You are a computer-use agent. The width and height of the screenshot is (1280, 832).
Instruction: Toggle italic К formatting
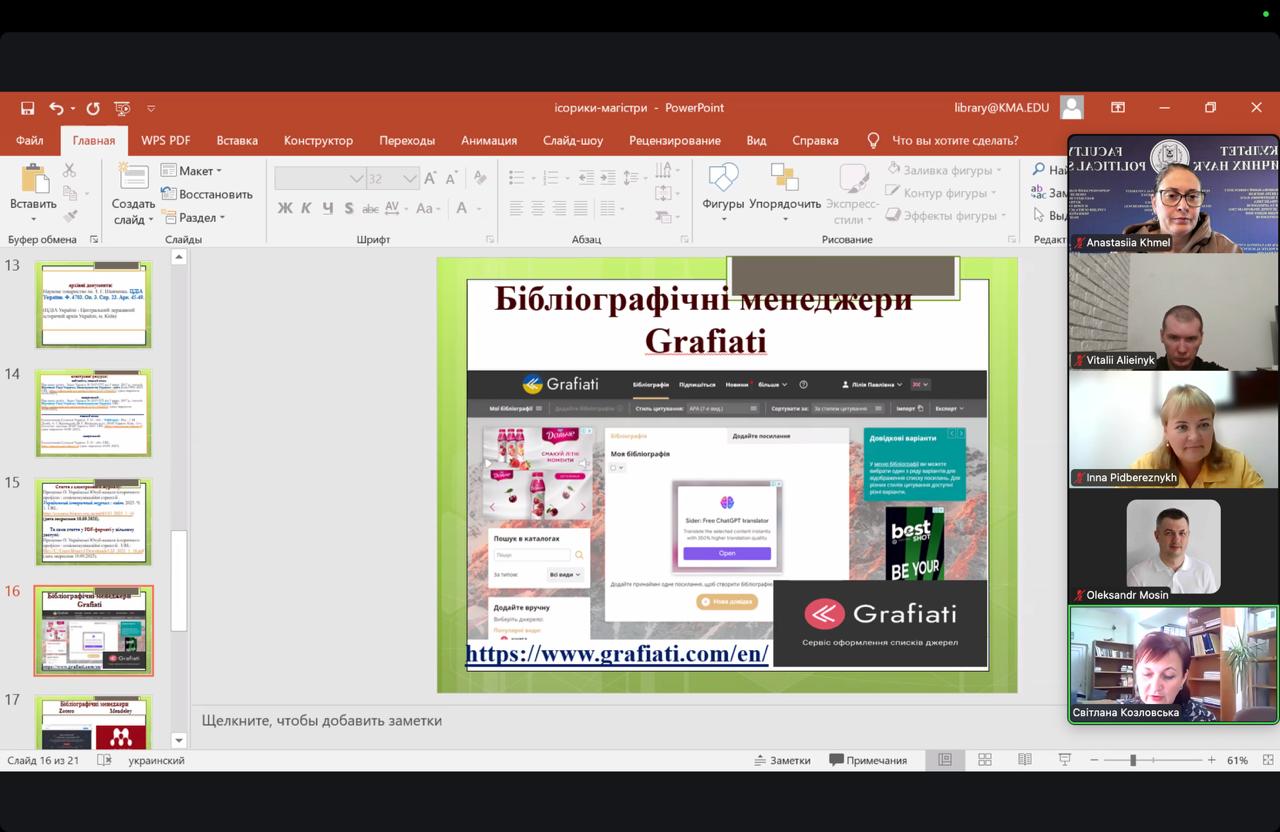click(307, 208)
